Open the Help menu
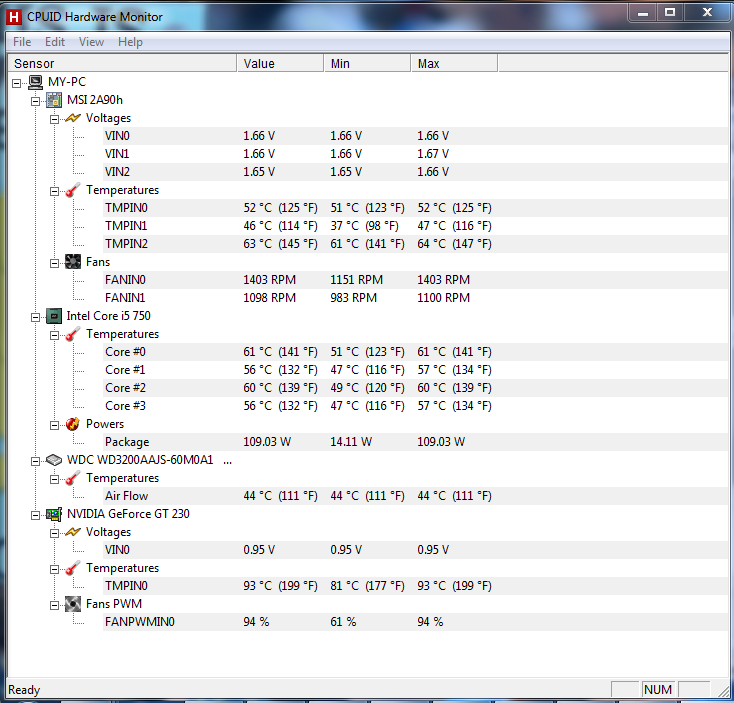734x703 pixels. point(130,42)
